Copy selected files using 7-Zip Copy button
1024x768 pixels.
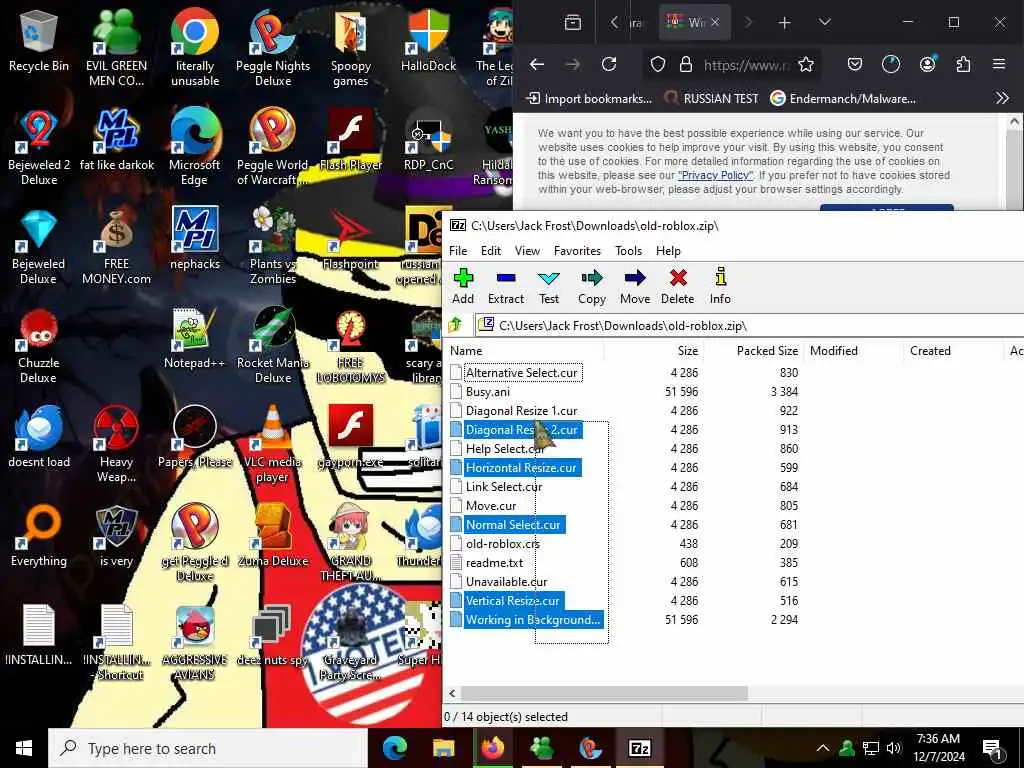tap(592, 286)
